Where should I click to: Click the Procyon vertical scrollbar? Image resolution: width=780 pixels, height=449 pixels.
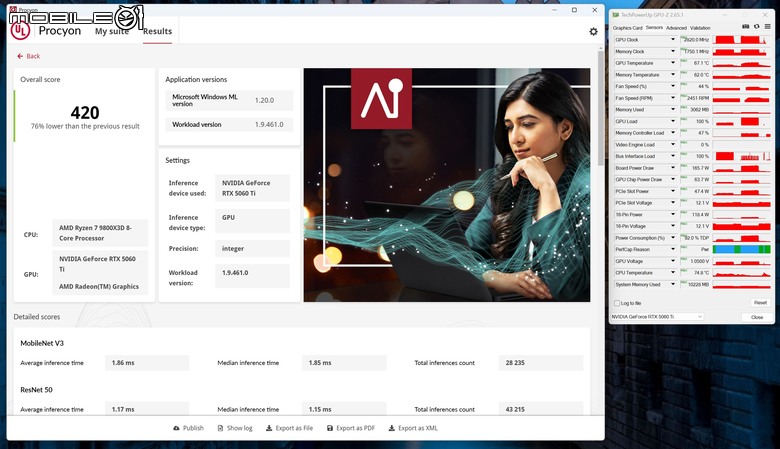601,108
